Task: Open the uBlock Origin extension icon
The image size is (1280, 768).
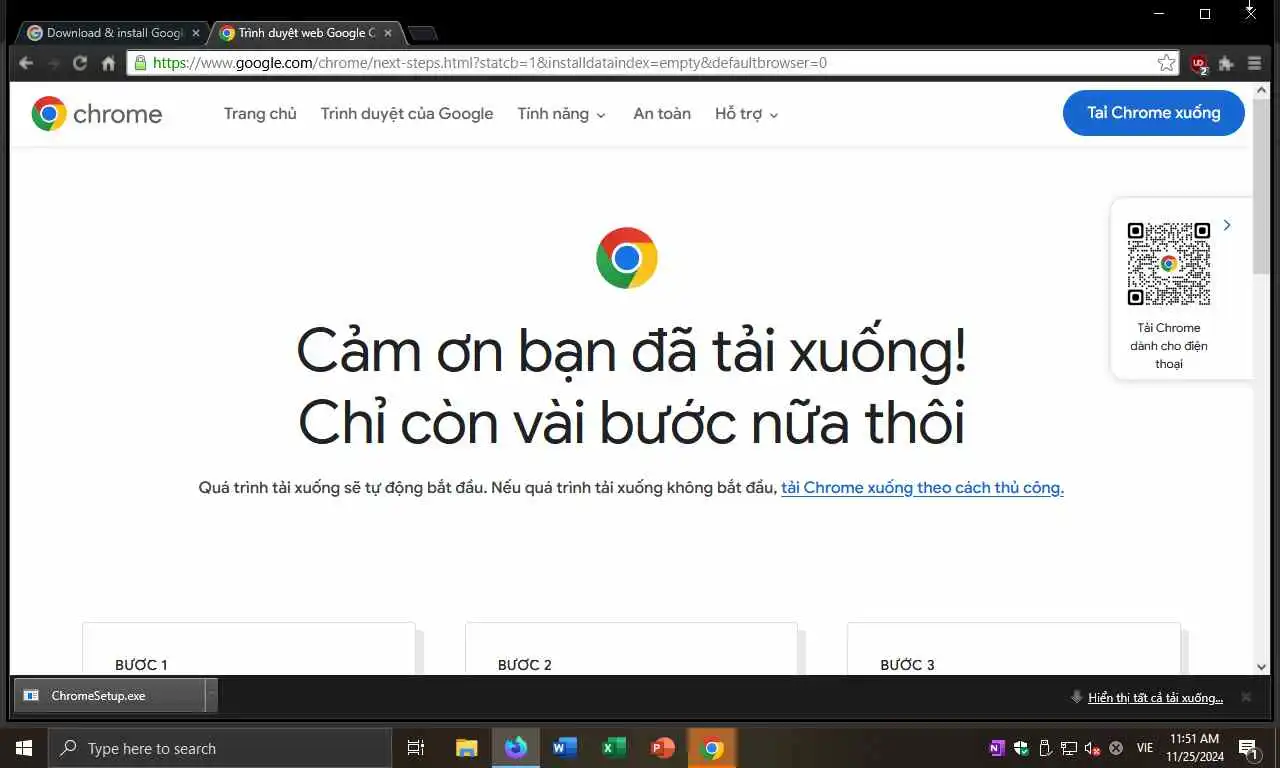Action: [1199, 64]
